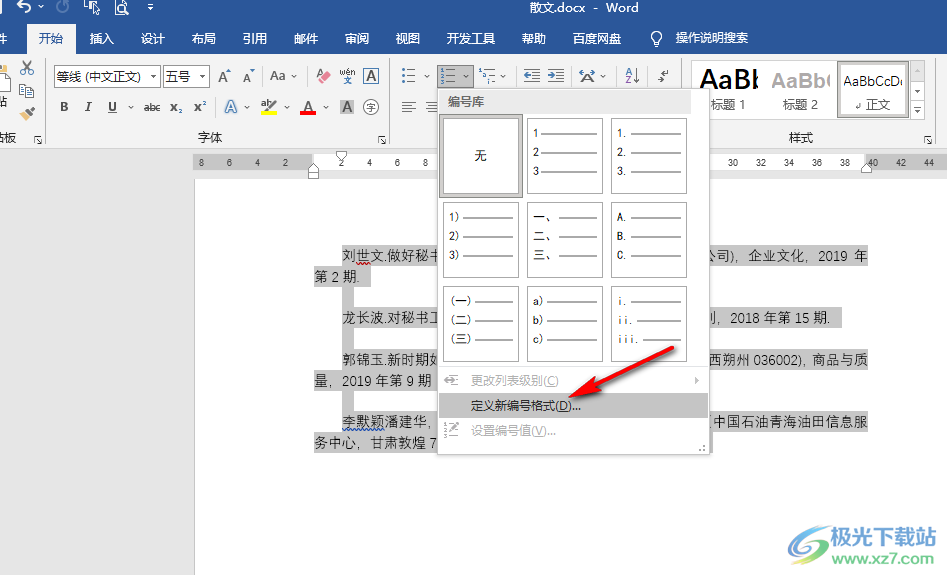947x575 pixels.
Task: Expand text effects A dropdown arrow
Action: tap(247, 108)
